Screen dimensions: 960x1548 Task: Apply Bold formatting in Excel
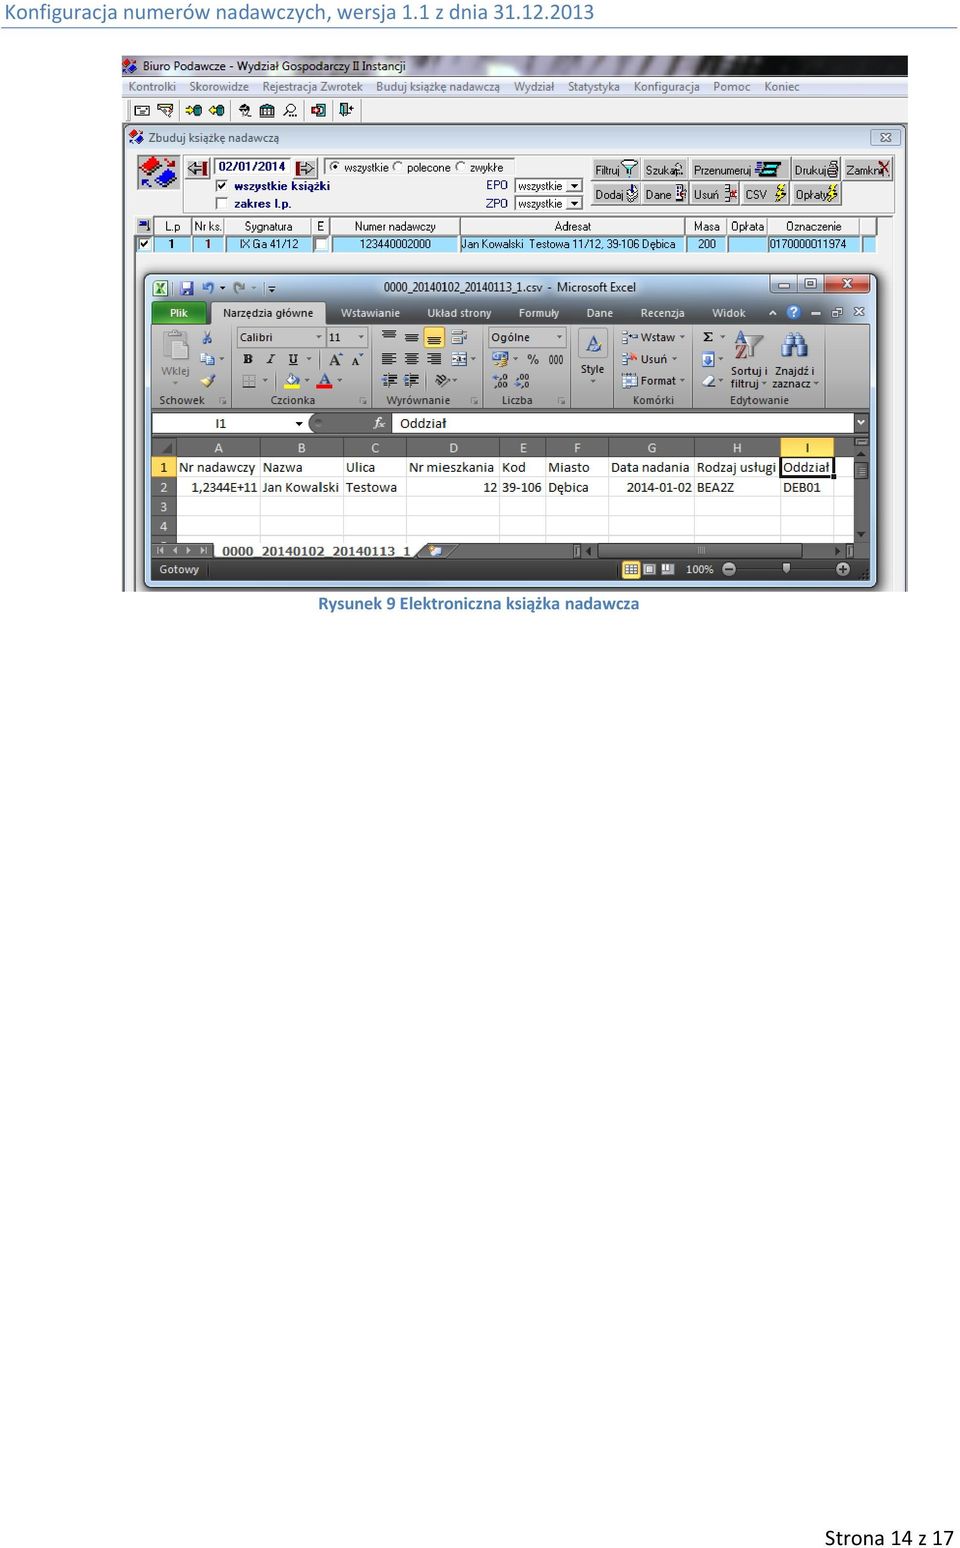pos(248,359)
